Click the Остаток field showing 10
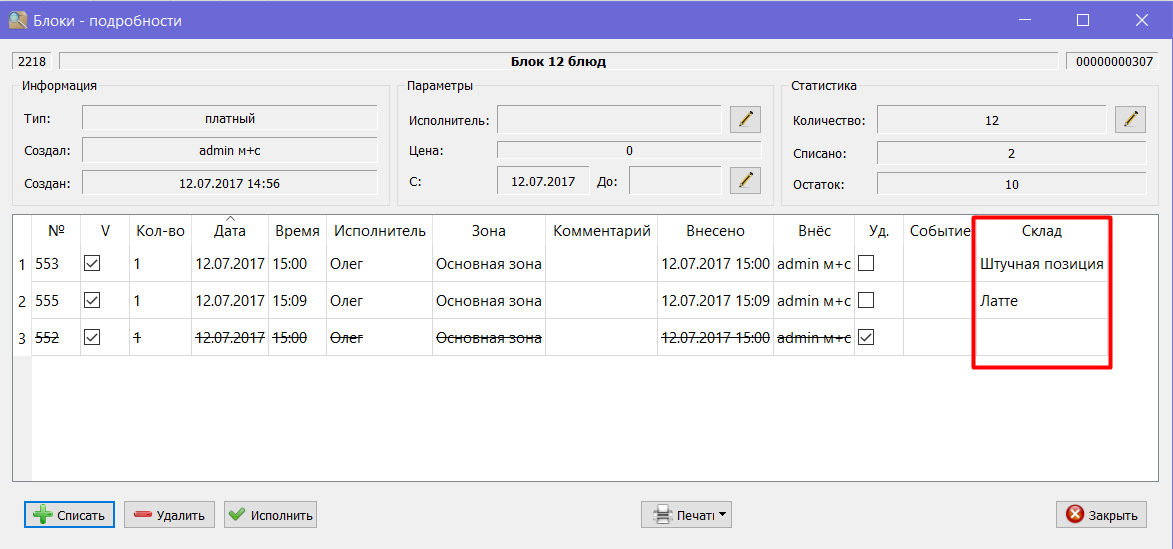Screen dimensions: 1173x549 [1011, 184]
